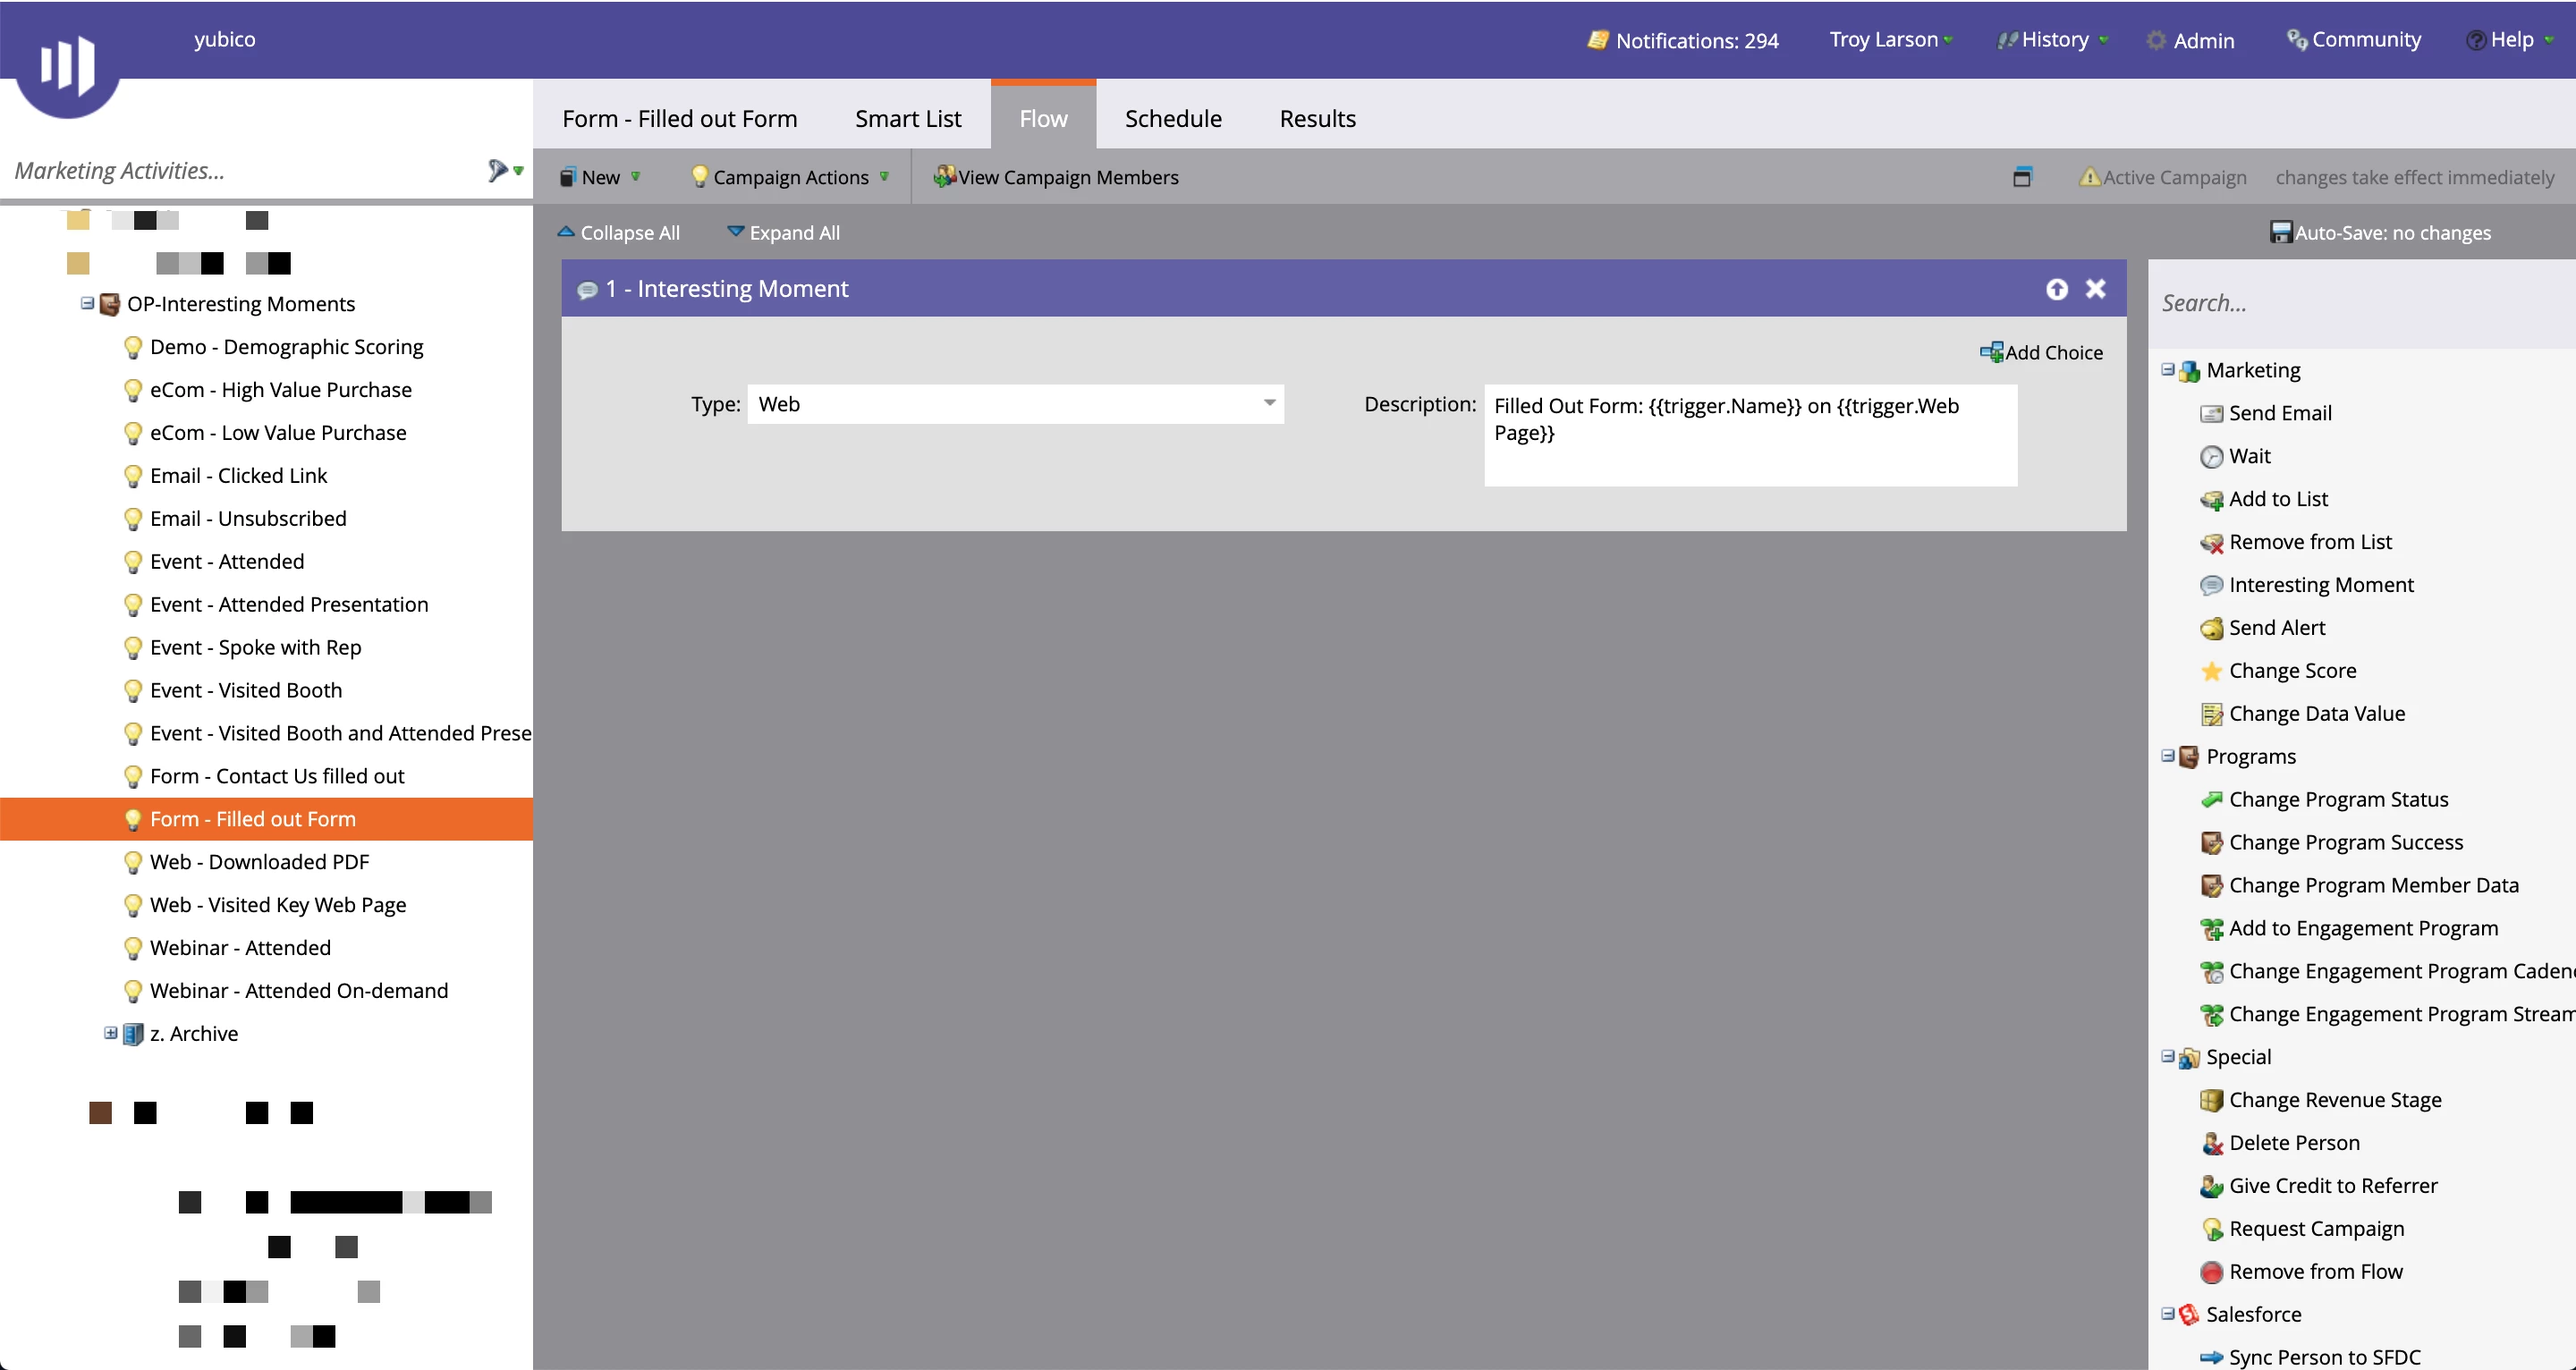This screenshot has width=2576, height=1370.
Task: Expand the z. Archive folder
Action: 110,1033
